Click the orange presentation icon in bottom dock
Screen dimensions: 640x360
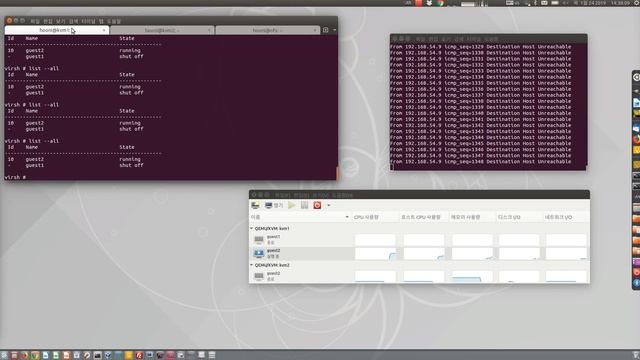(x=66, y=355)
